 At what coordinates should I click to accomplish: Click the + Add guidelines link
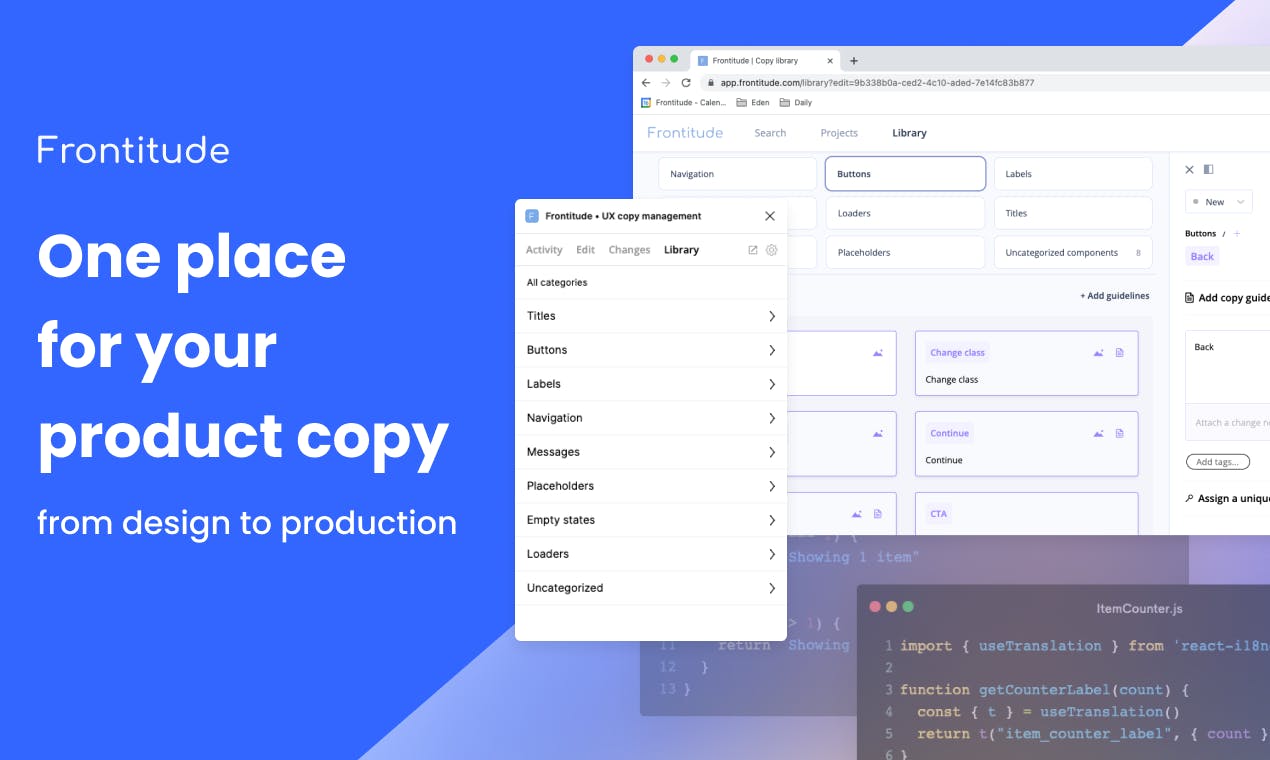(x=1114, y=296)
